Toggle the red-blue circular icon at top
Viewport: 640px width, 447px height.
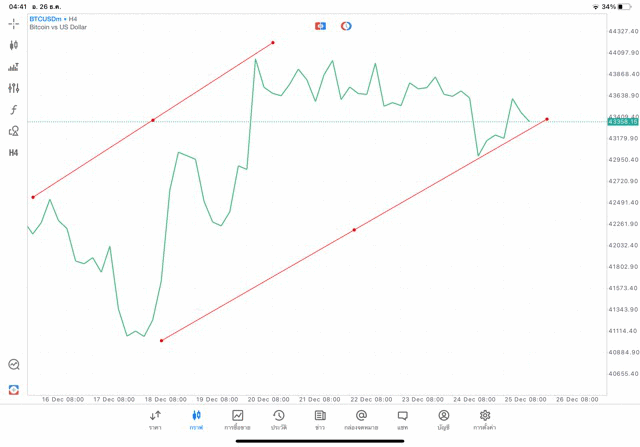tap(346, 26)
